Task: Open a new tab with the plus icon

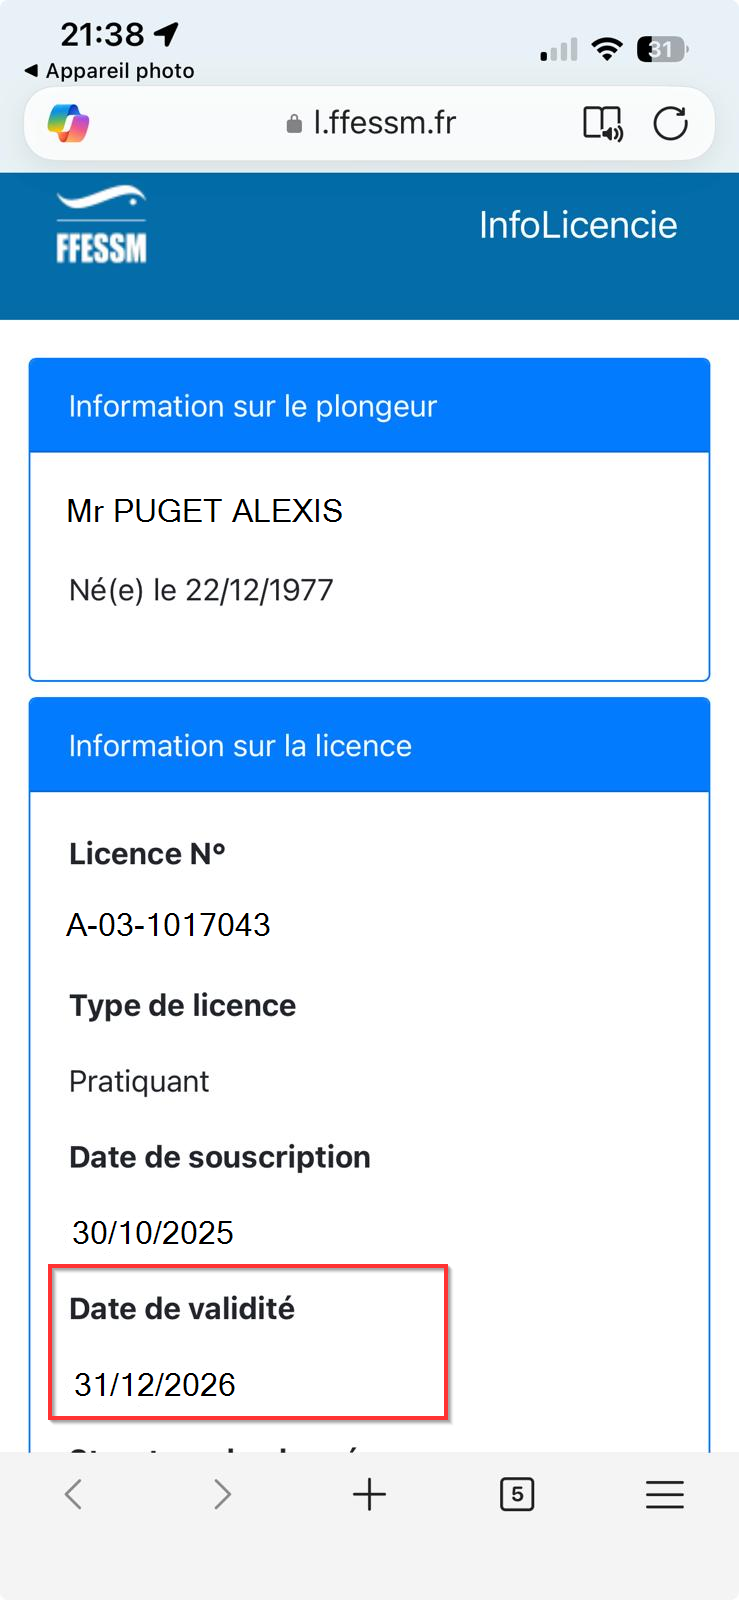Action: tap(369, 1494)
